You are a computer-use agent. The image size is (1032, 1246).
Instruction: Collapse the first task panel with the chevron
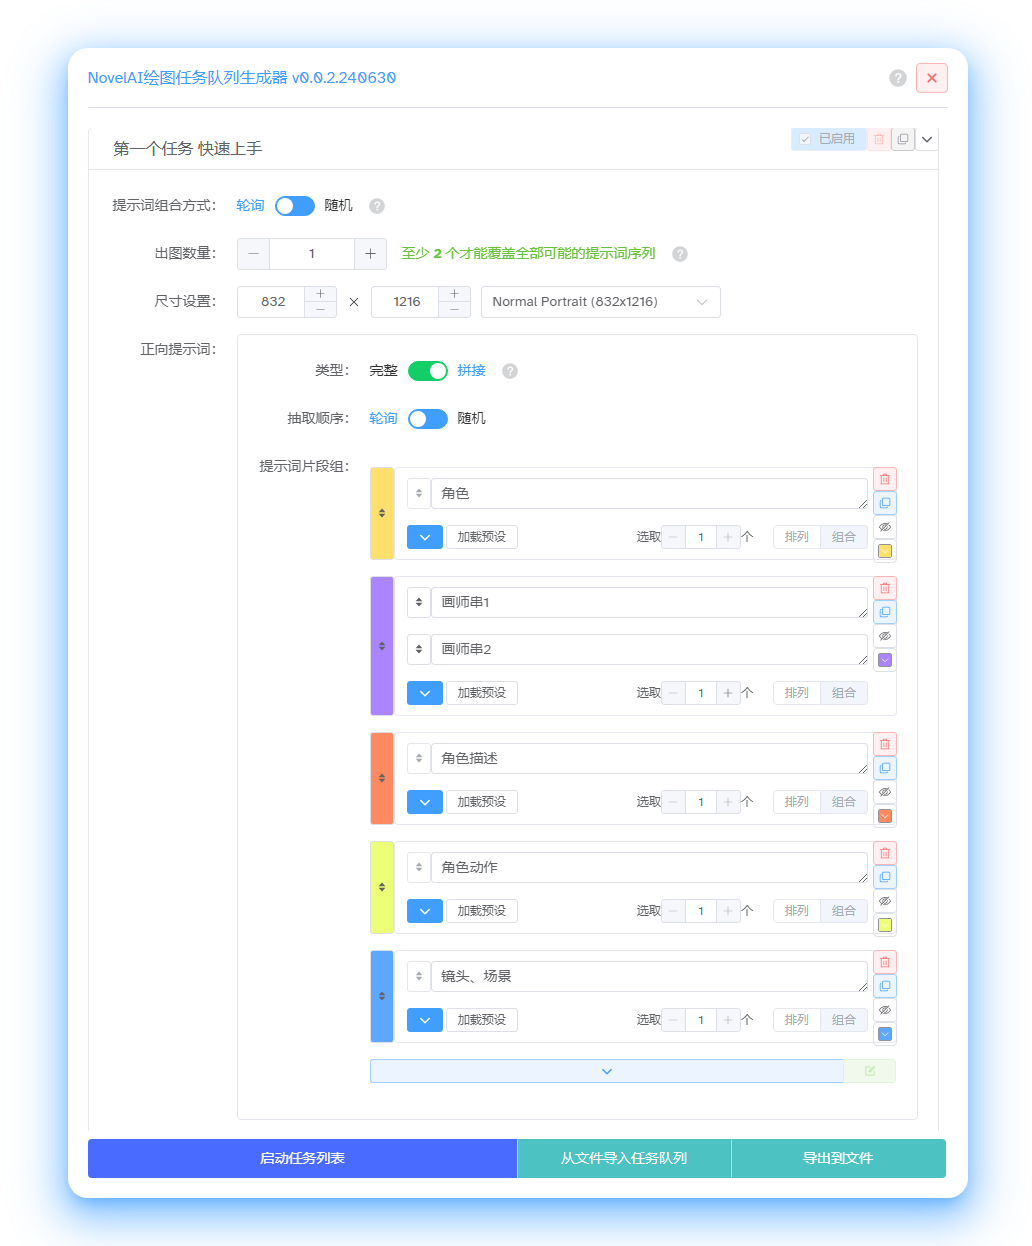[927, 139]
